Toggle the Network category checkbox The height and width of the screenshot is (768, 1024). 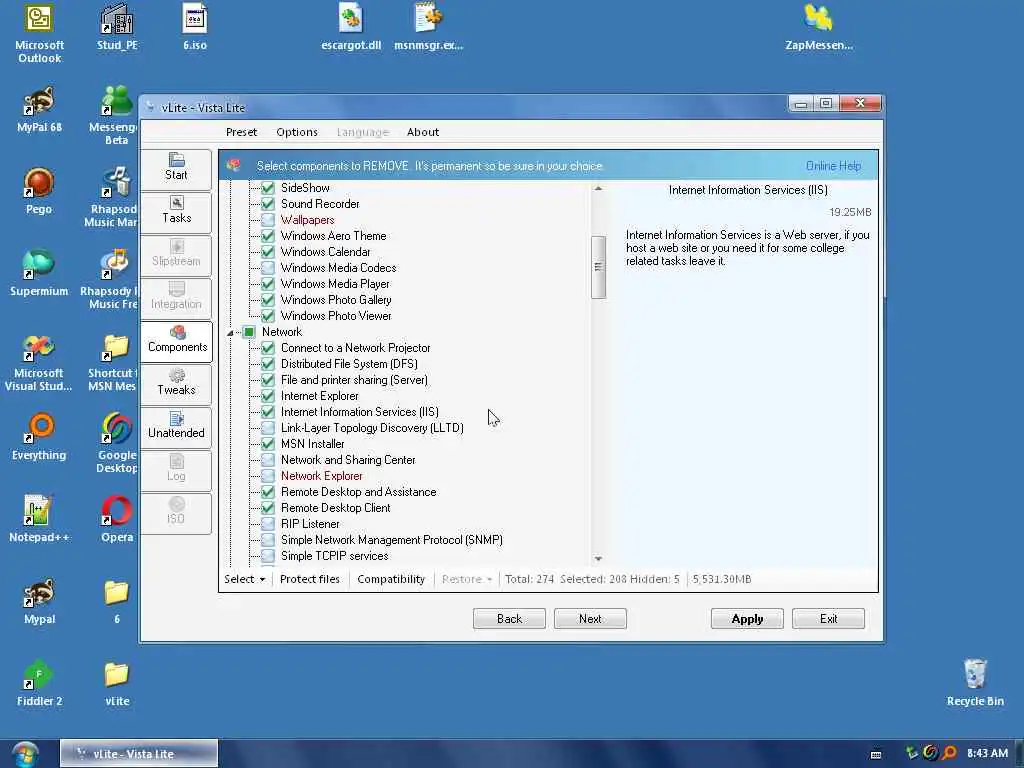249,332
